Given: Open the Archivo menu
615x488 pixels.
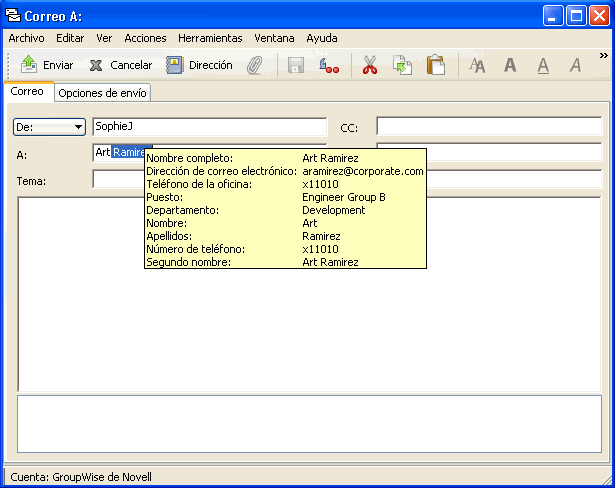Looking at the screenshot, I should click(27, 38).
